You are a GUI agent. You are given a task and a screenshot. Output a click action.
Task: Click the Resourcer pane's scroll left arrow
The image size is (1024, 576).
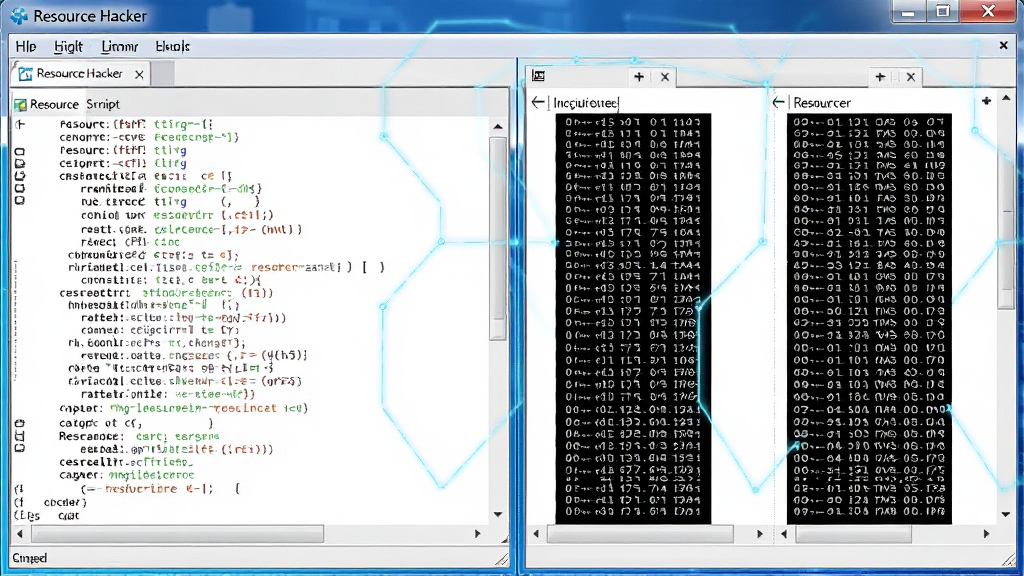pyautogui.click(x=784, y=534)
